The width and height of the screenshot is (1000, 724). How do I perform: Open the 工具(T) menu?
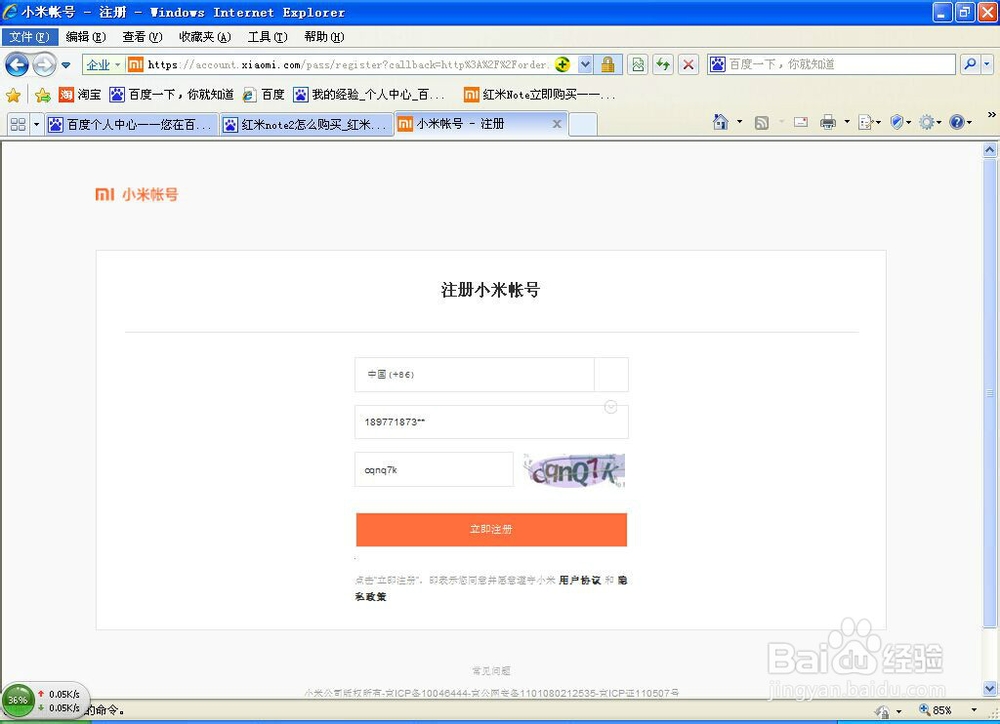[267, 37]
